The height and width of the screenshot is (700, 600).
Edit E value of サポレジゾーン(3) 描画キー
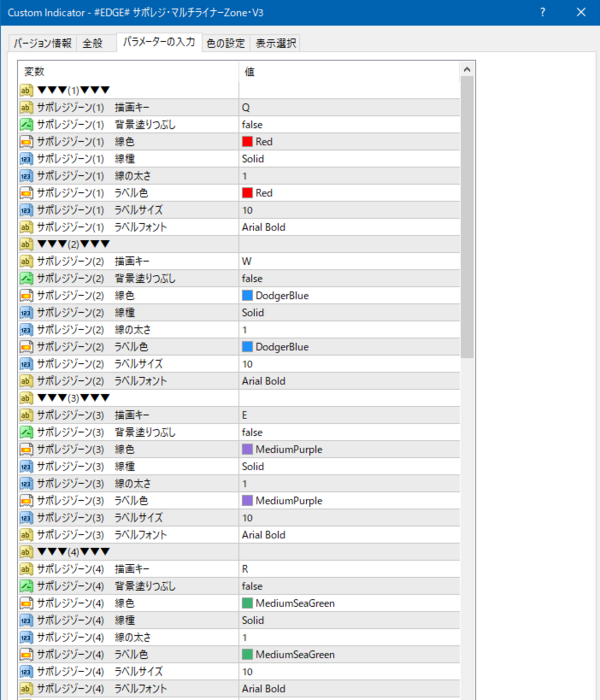coord(349,415)
